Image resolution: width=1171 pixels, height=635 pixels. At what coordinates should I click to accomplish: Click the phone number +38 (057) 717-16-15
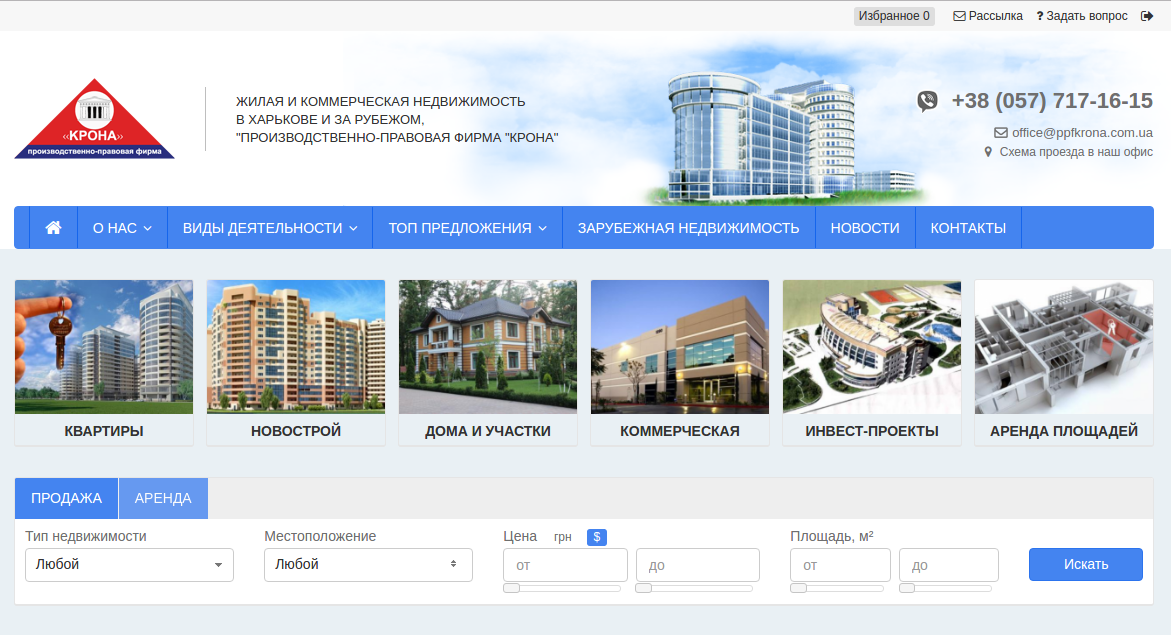[x=1052, y=101]
